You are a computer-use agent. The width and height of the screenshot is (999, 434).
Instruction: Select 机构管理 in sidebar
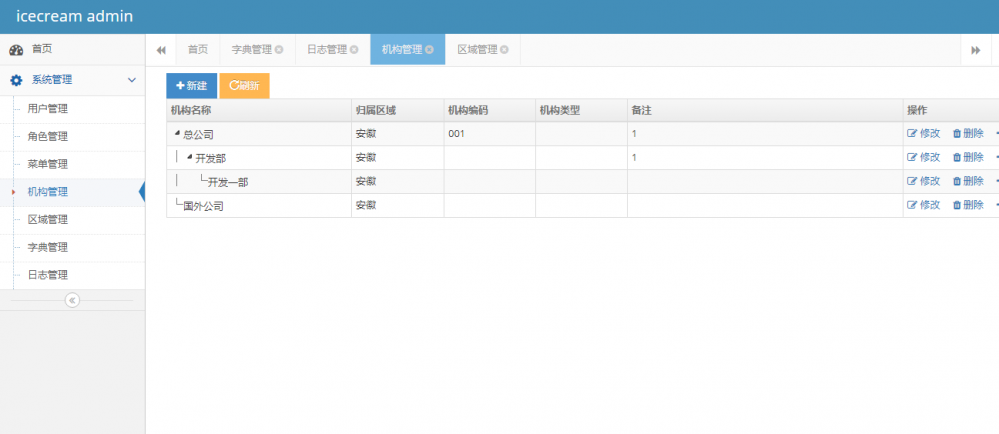[x=48, y=192]
